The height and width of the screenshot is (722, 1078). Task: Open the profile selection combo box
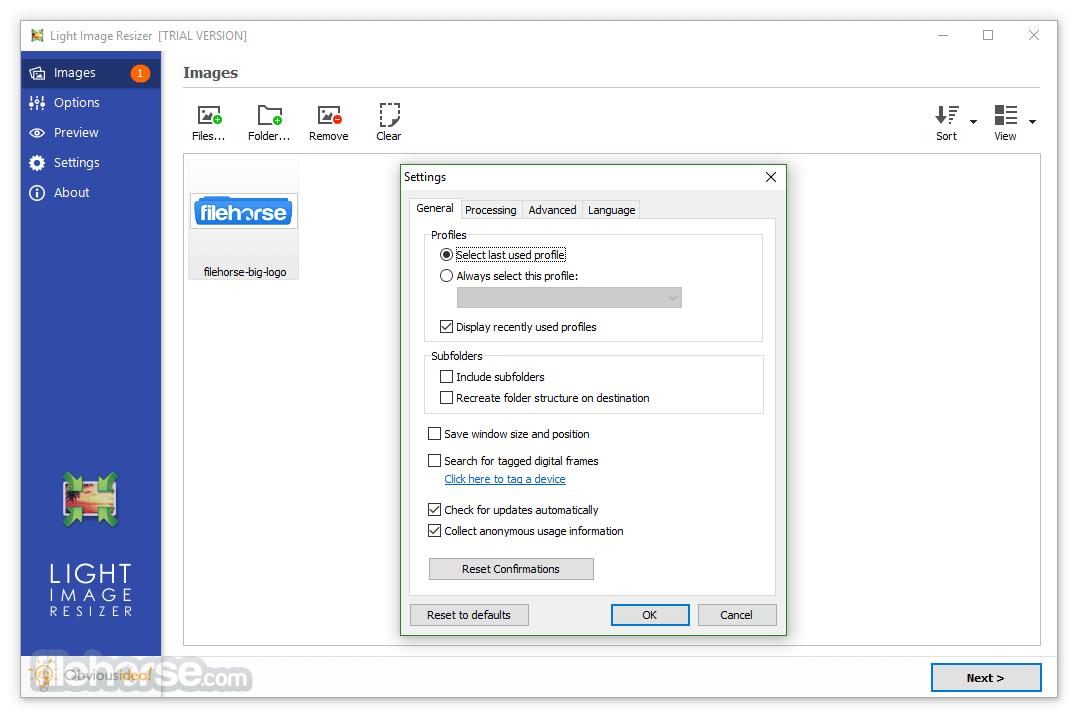pos(569,298)
